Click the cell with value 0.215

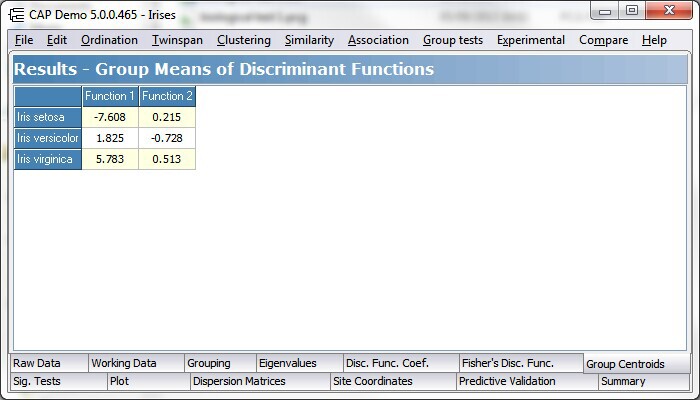point(167,117)
